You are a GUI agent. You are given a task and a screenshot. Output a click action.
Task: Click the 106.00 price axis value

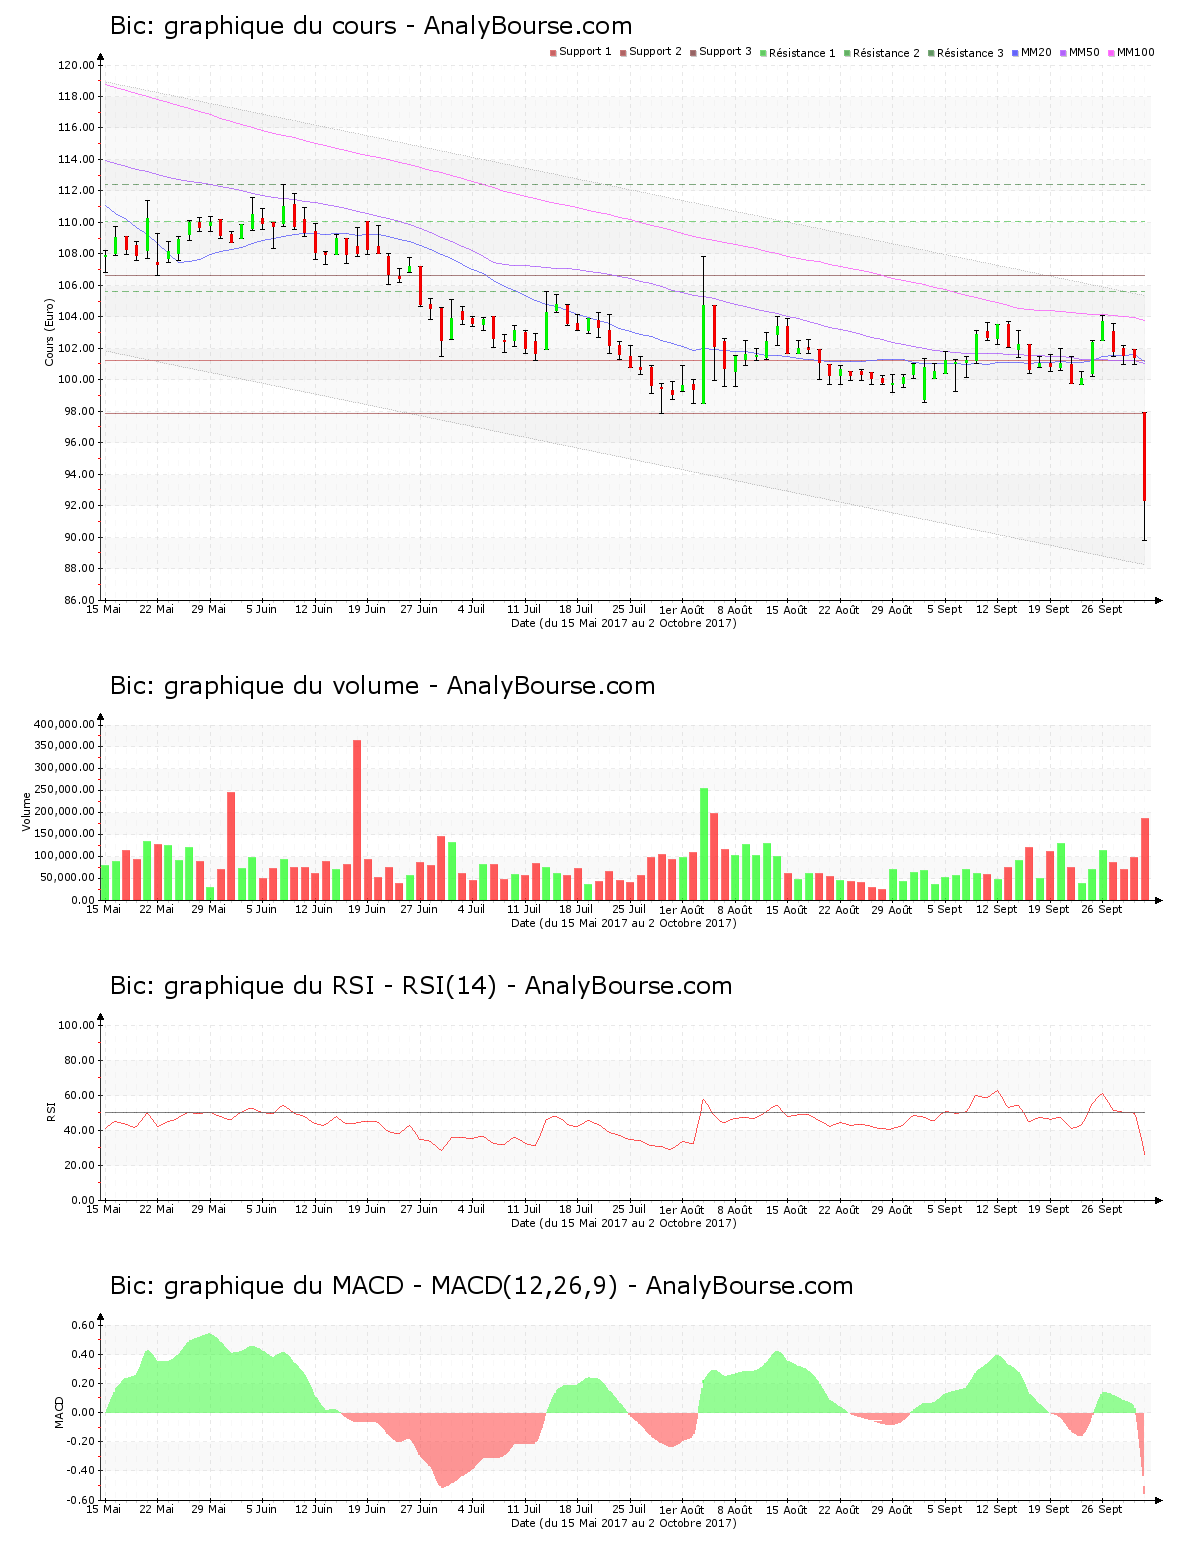coord(76,285)
